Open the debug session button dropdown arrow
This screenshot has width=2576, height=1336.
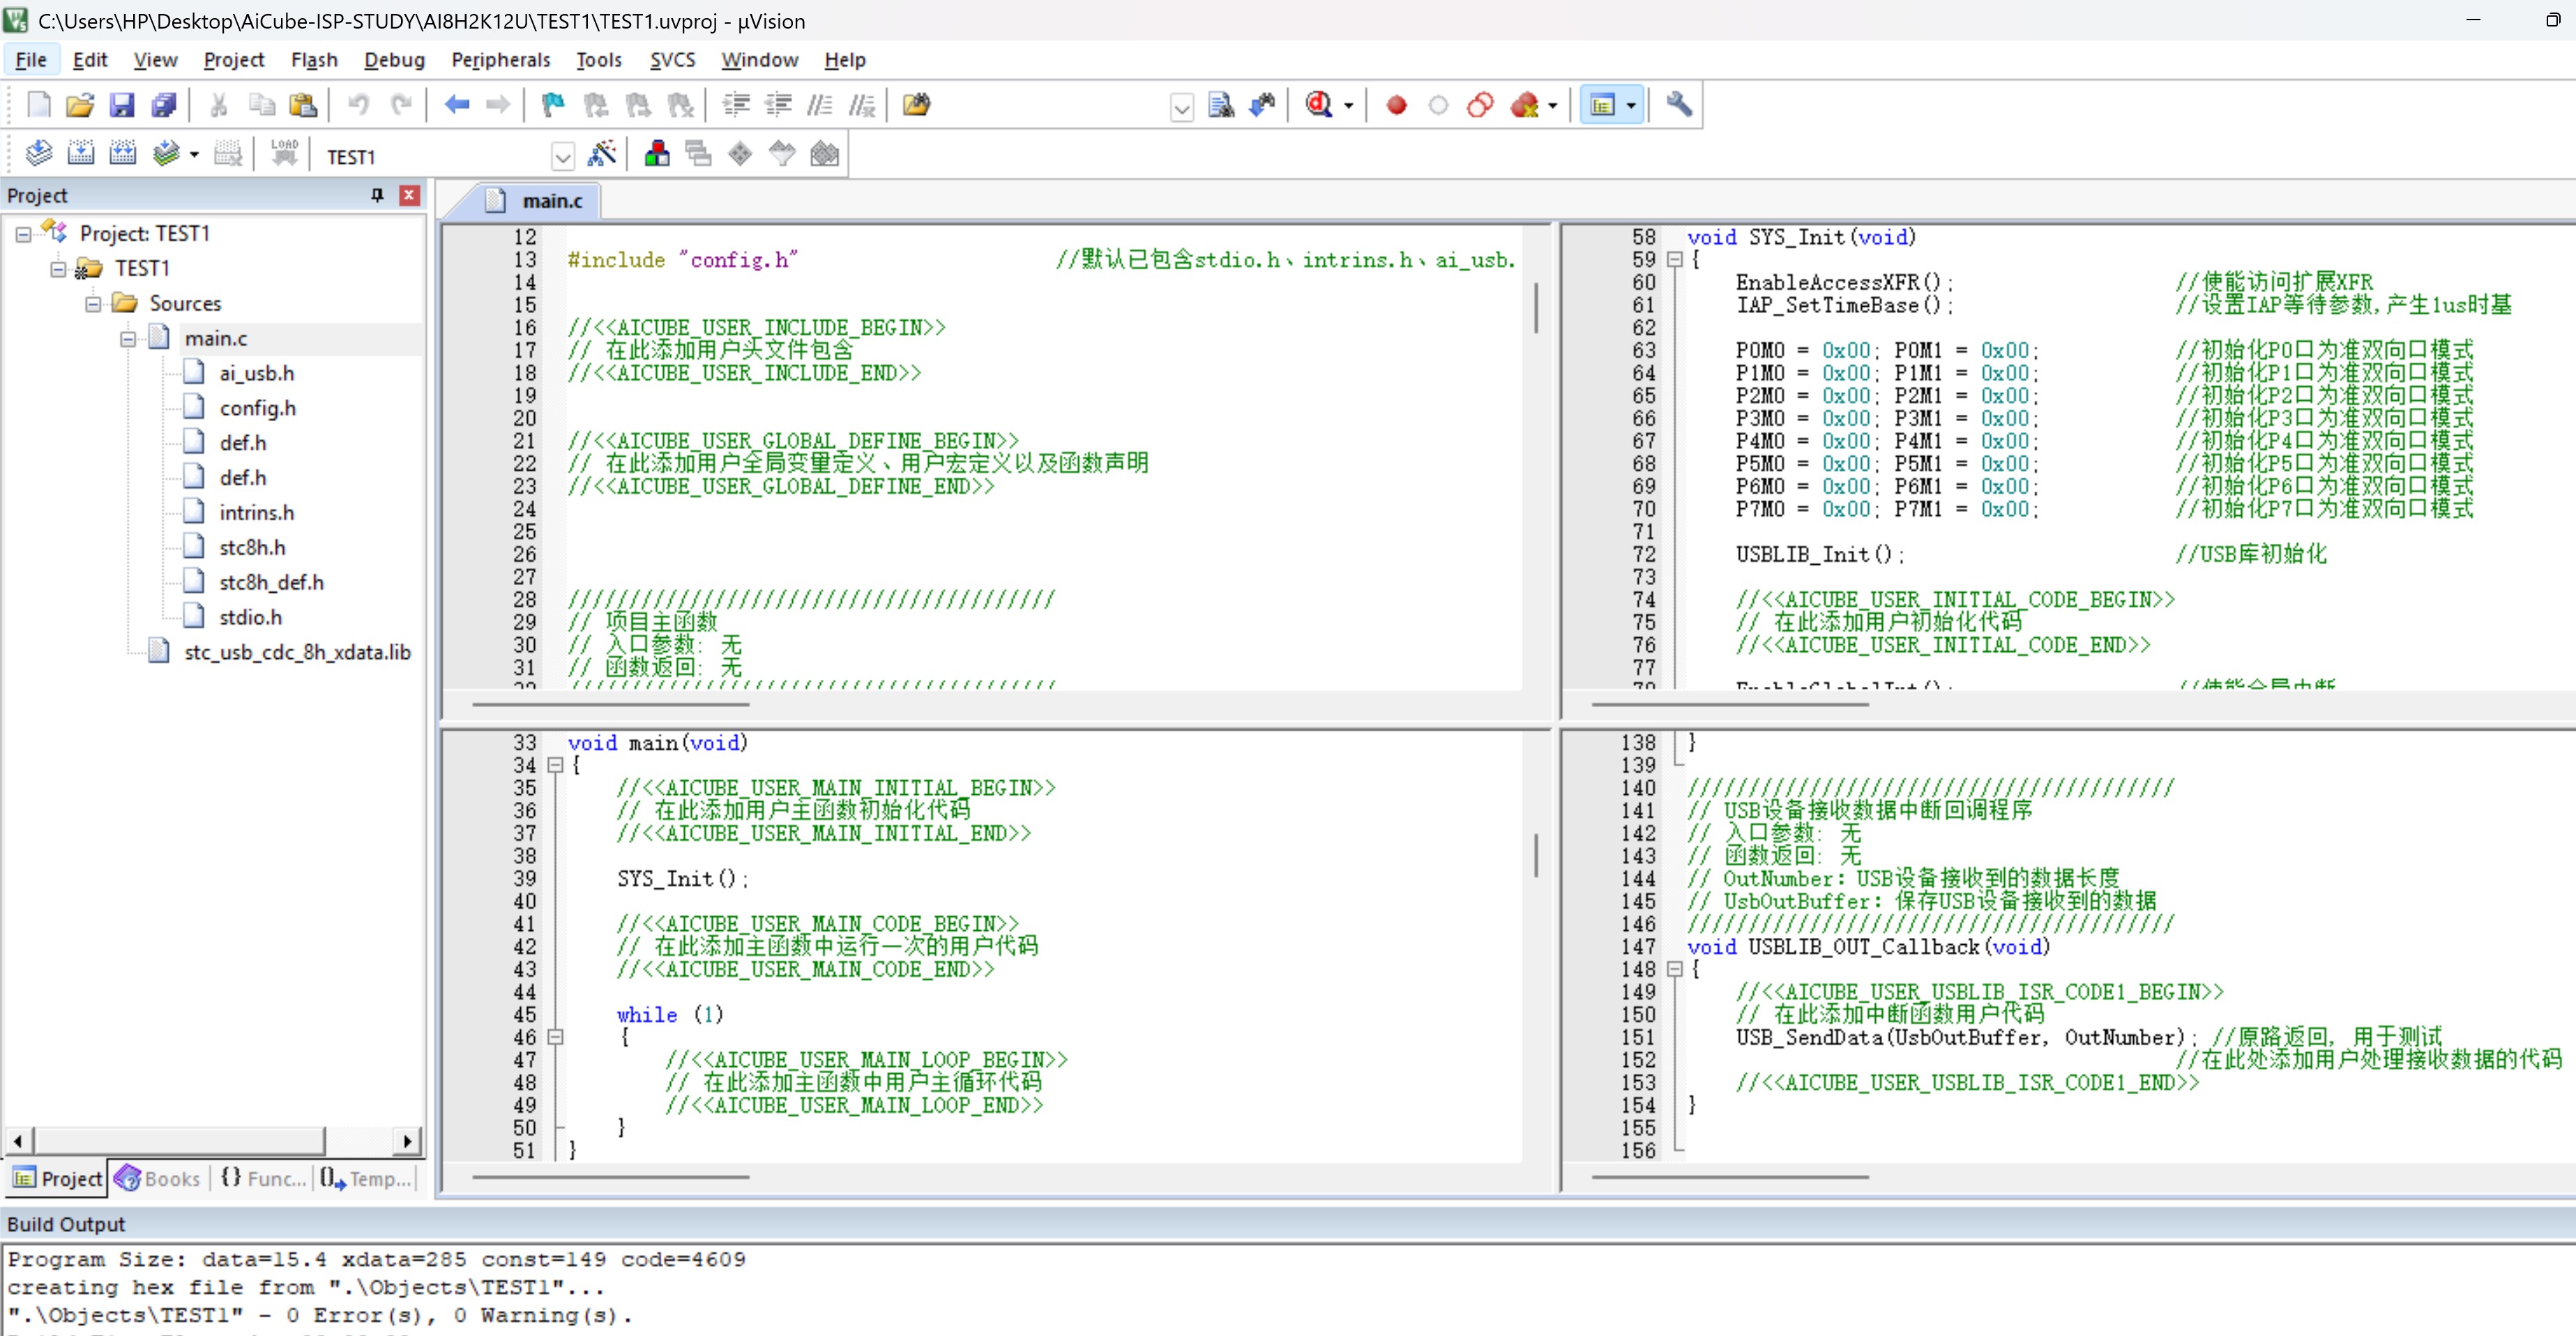[x=1348, y=106]
